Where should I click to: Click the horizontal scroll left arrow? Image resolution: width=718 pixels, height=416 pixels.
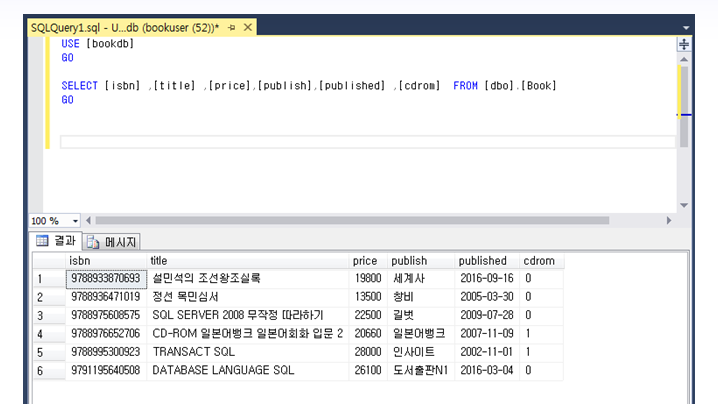point(88,221)
